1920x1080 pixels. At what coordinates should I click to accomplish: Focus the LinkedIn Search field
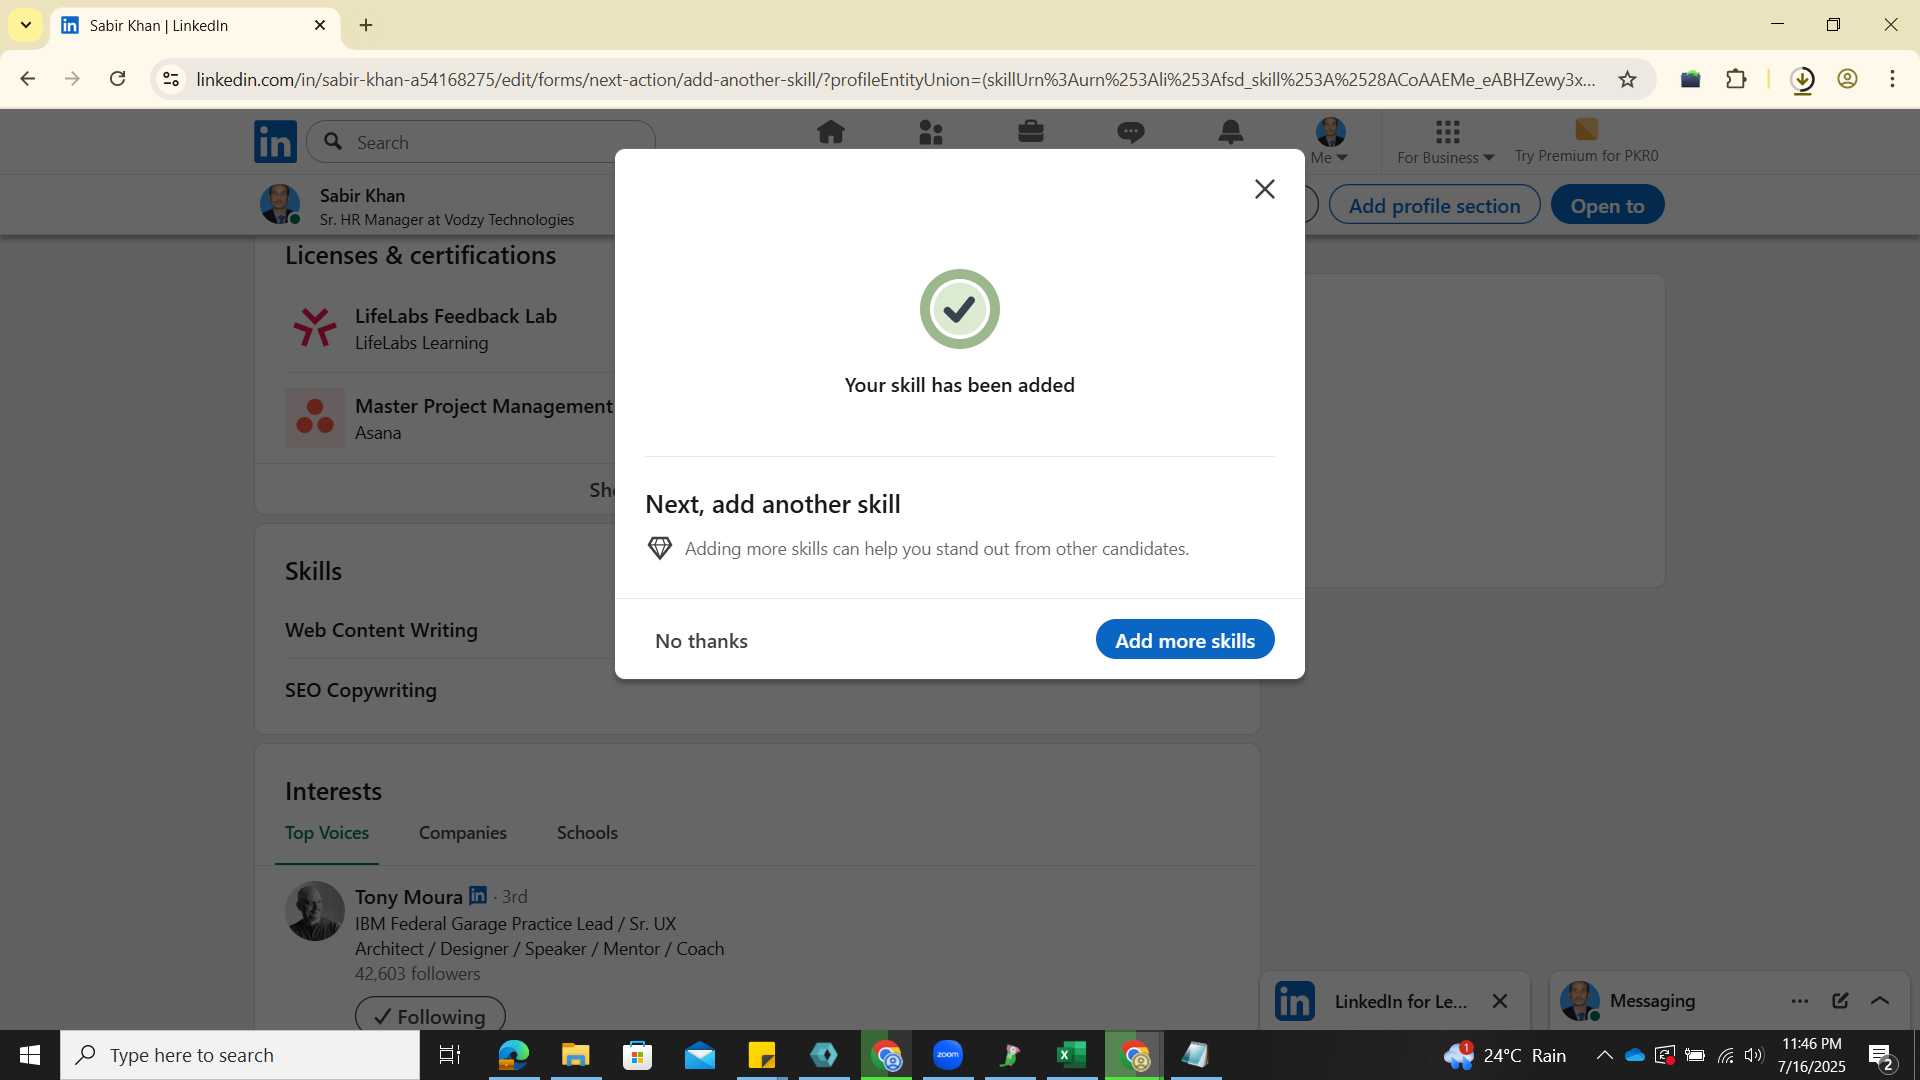pyautogui.click(x=481, y=142)
